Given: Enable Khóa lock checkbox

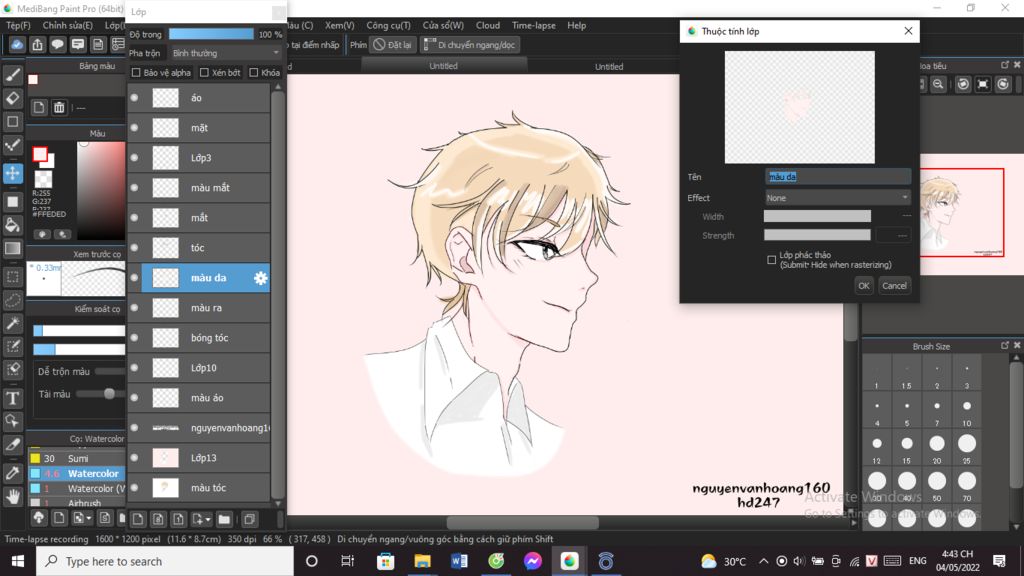Looking at the screenshot, I should pos(253,72).
